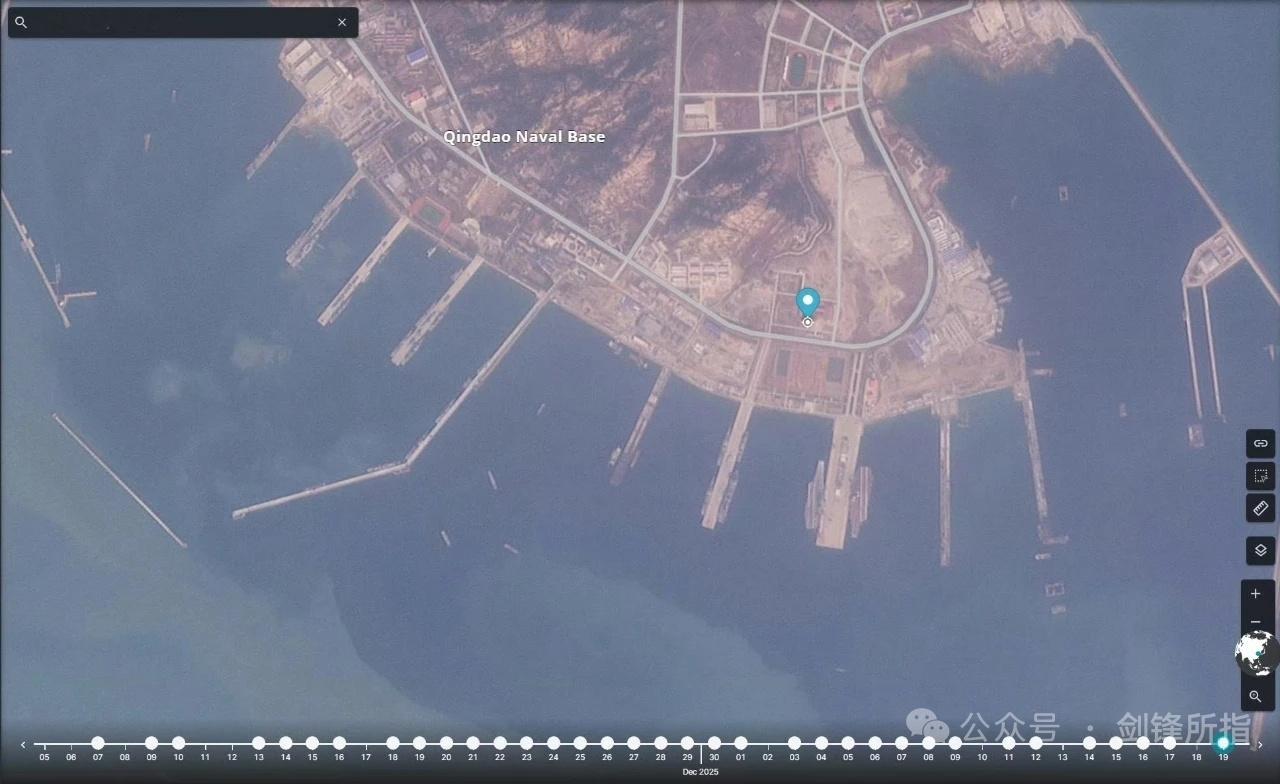Choose the 04 dot on the timeline
1280x784 pixels.
[821, 743]
